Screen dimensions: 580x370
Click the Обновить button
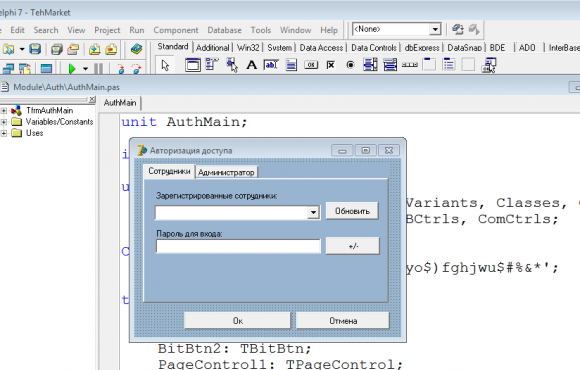[352, 211]
